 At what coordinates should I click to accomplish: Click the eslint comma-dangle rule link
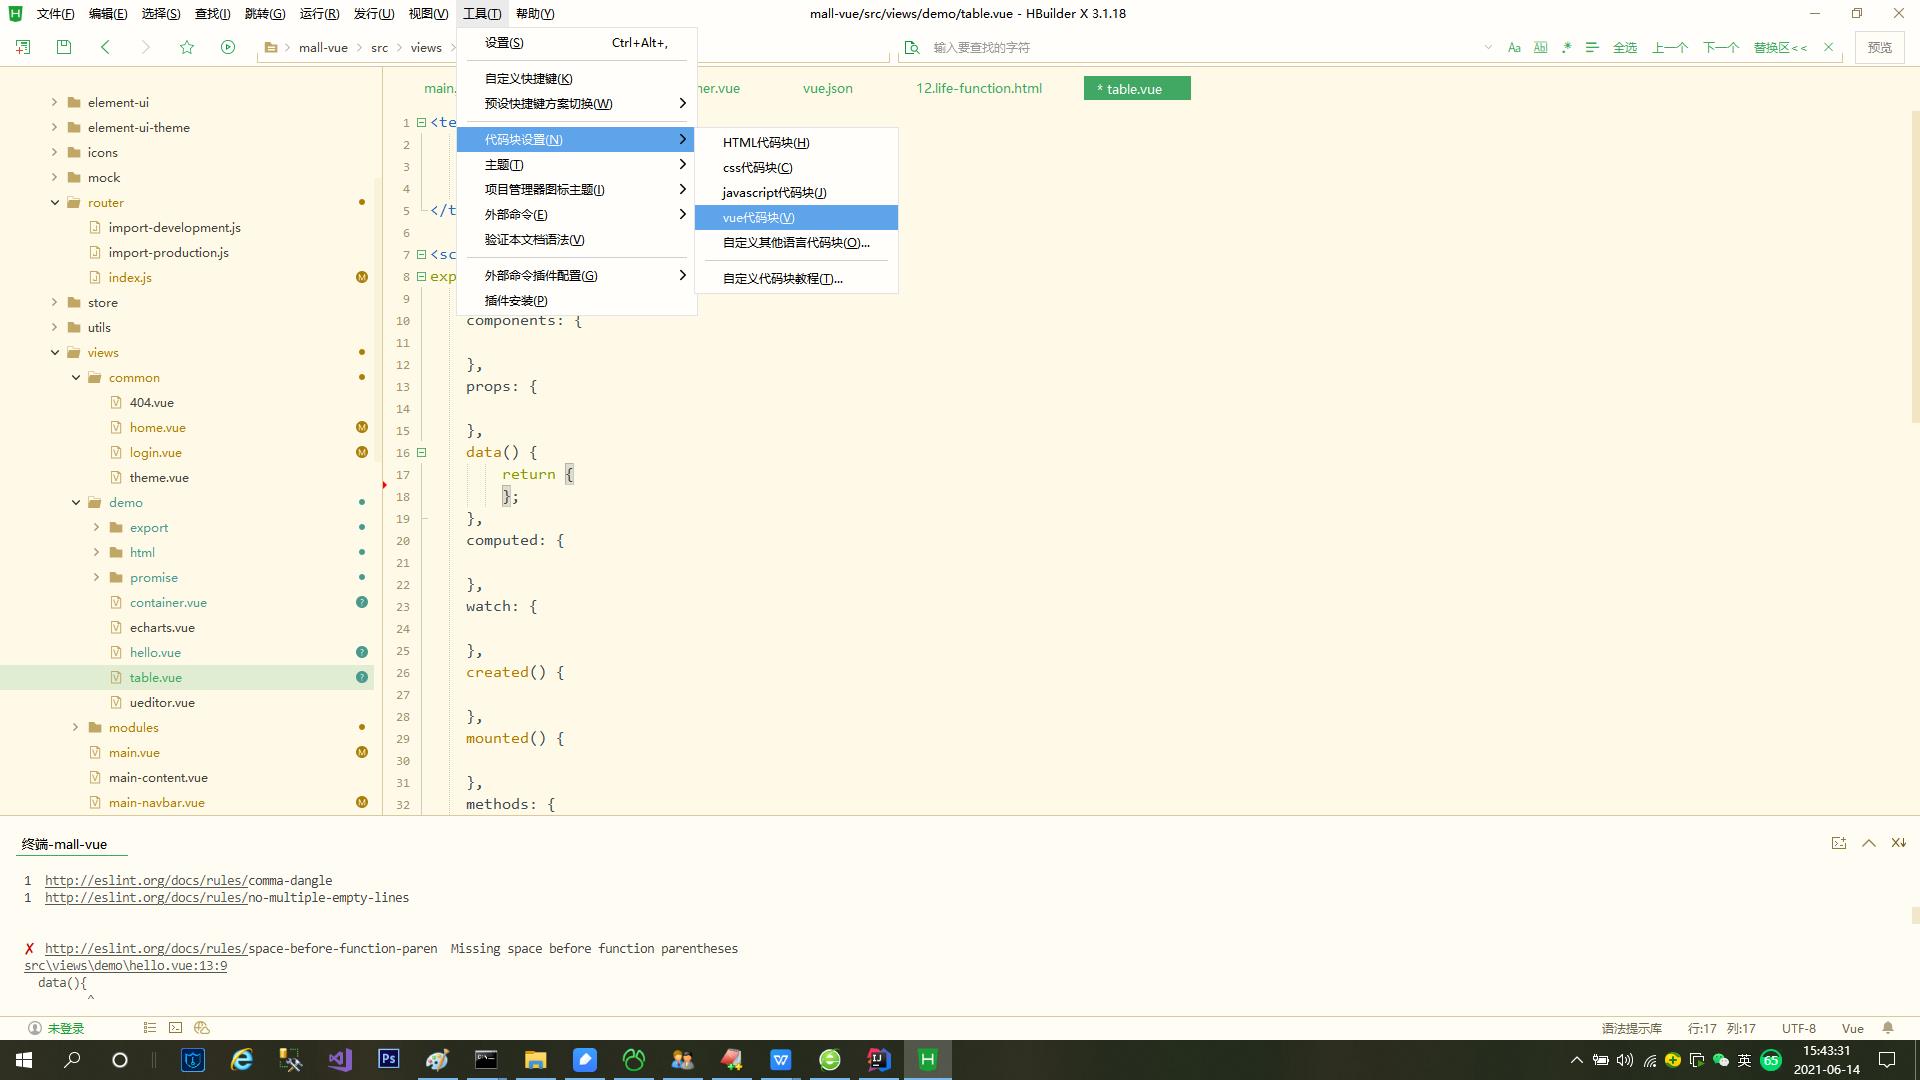[189, 881]
